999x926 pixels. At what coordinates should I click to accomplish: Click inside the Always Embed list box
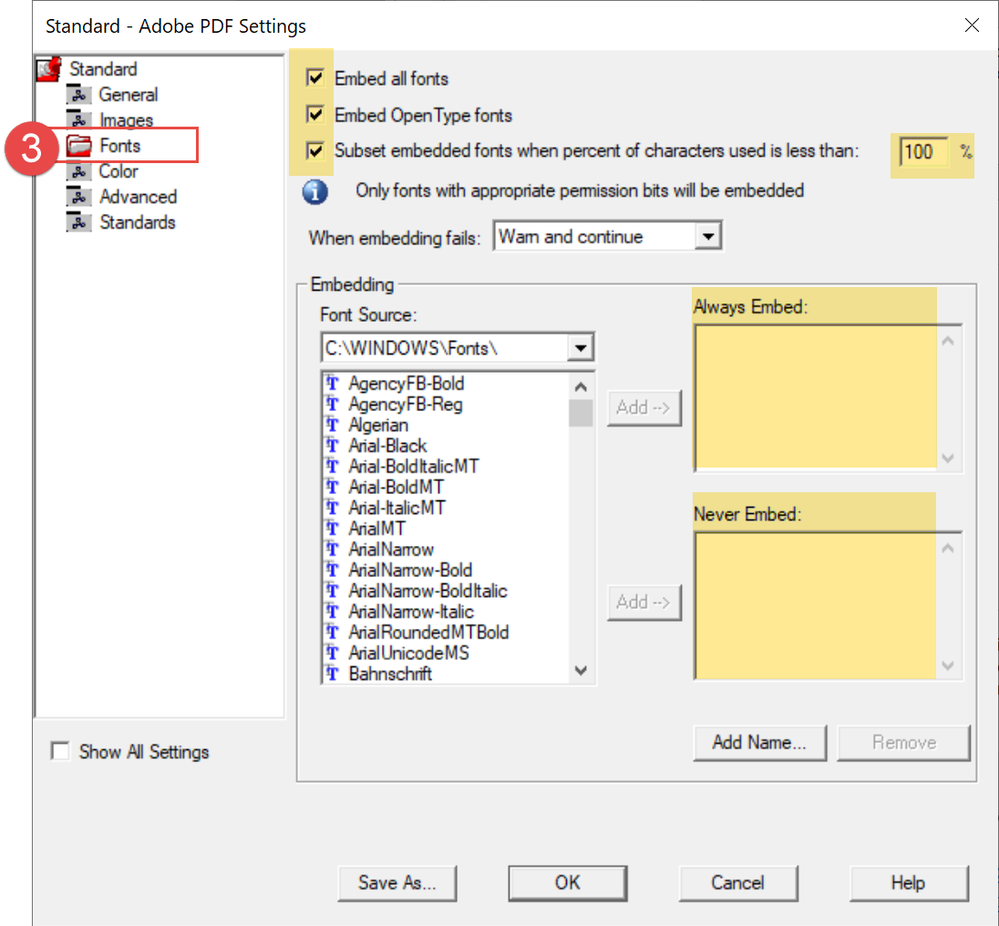815,398
